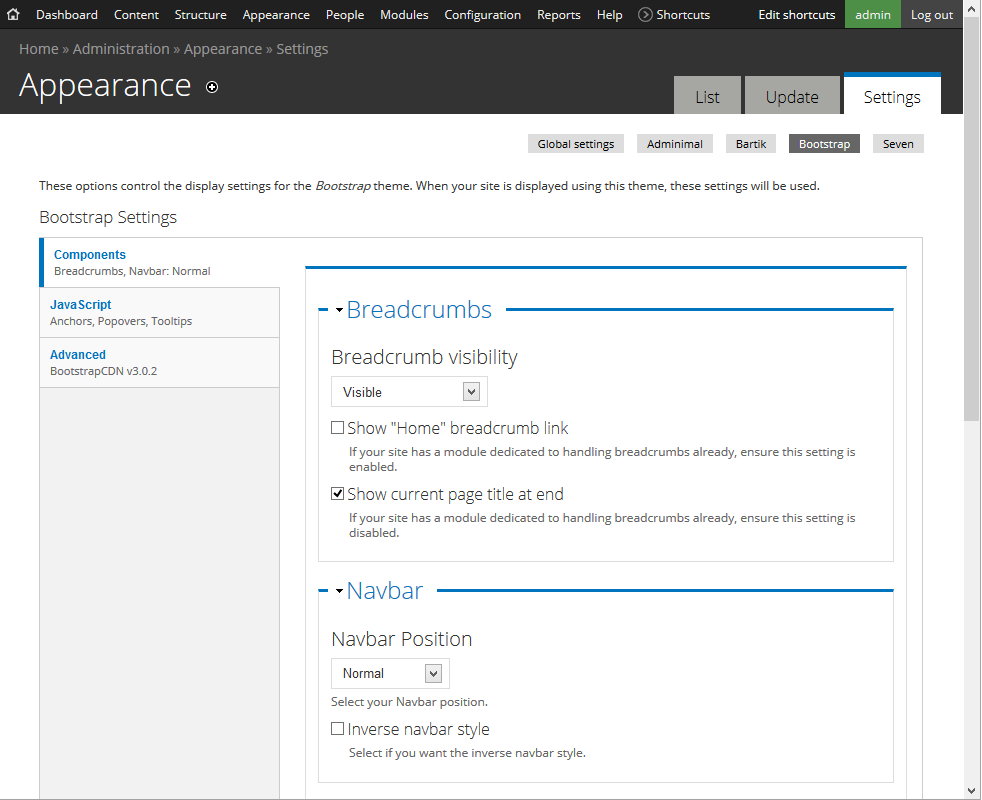The image size is (982, 800).
Task: Click Administration in the breadcrumb trail
Action: (121, 49)
